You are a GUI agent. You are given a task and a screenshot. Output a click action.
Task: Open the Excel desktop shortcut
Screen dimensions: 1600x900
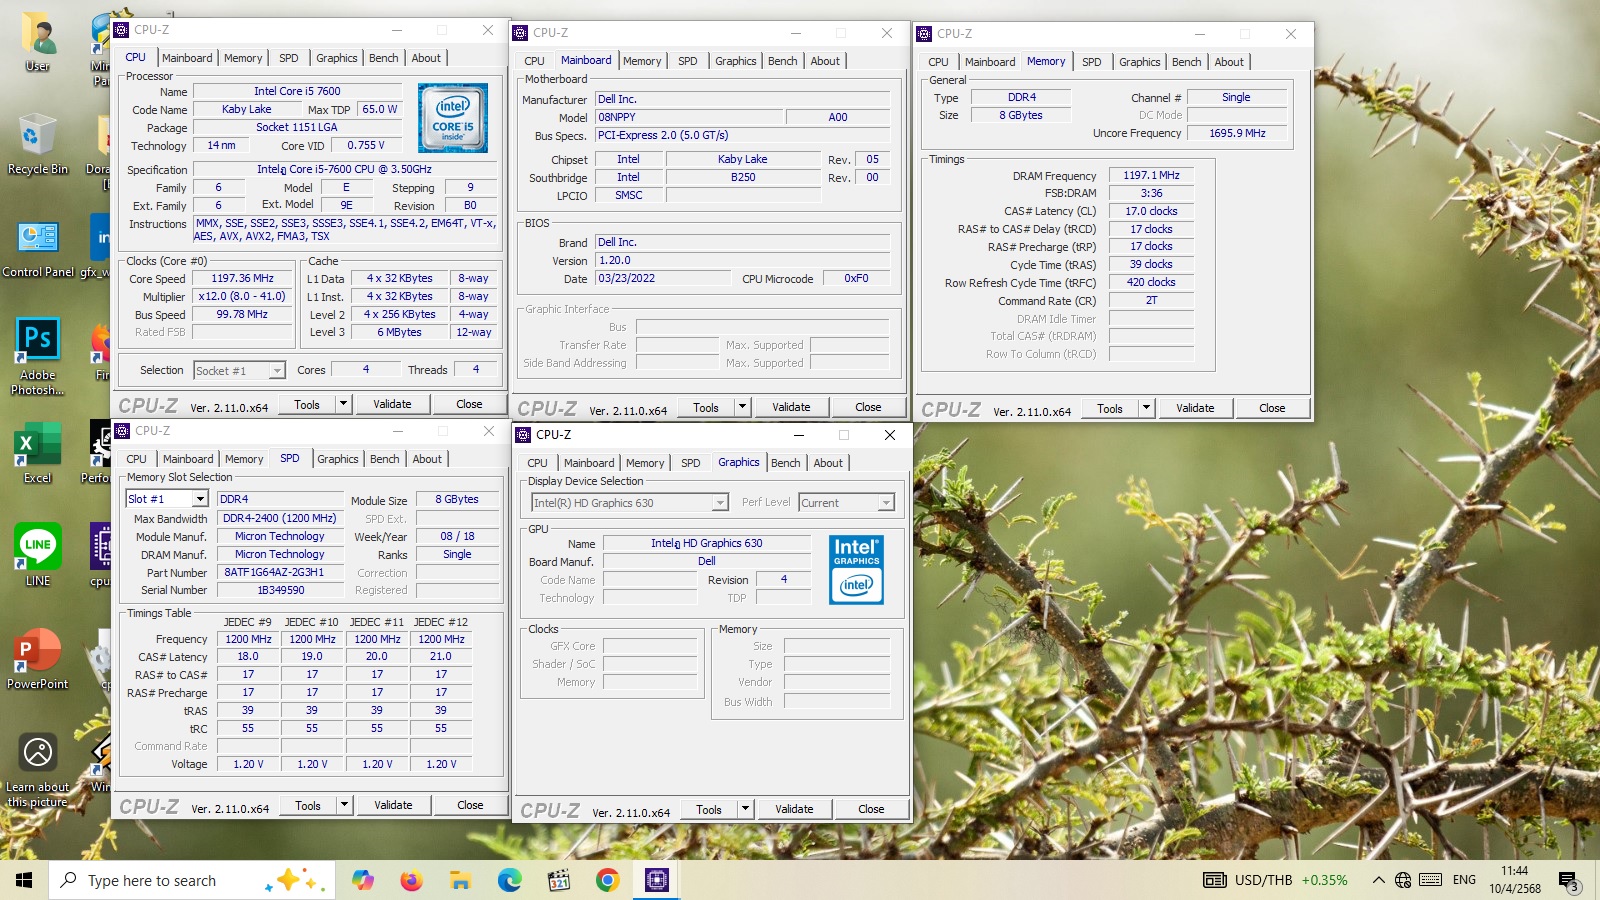pyautogui.click(x=38, y=453)
